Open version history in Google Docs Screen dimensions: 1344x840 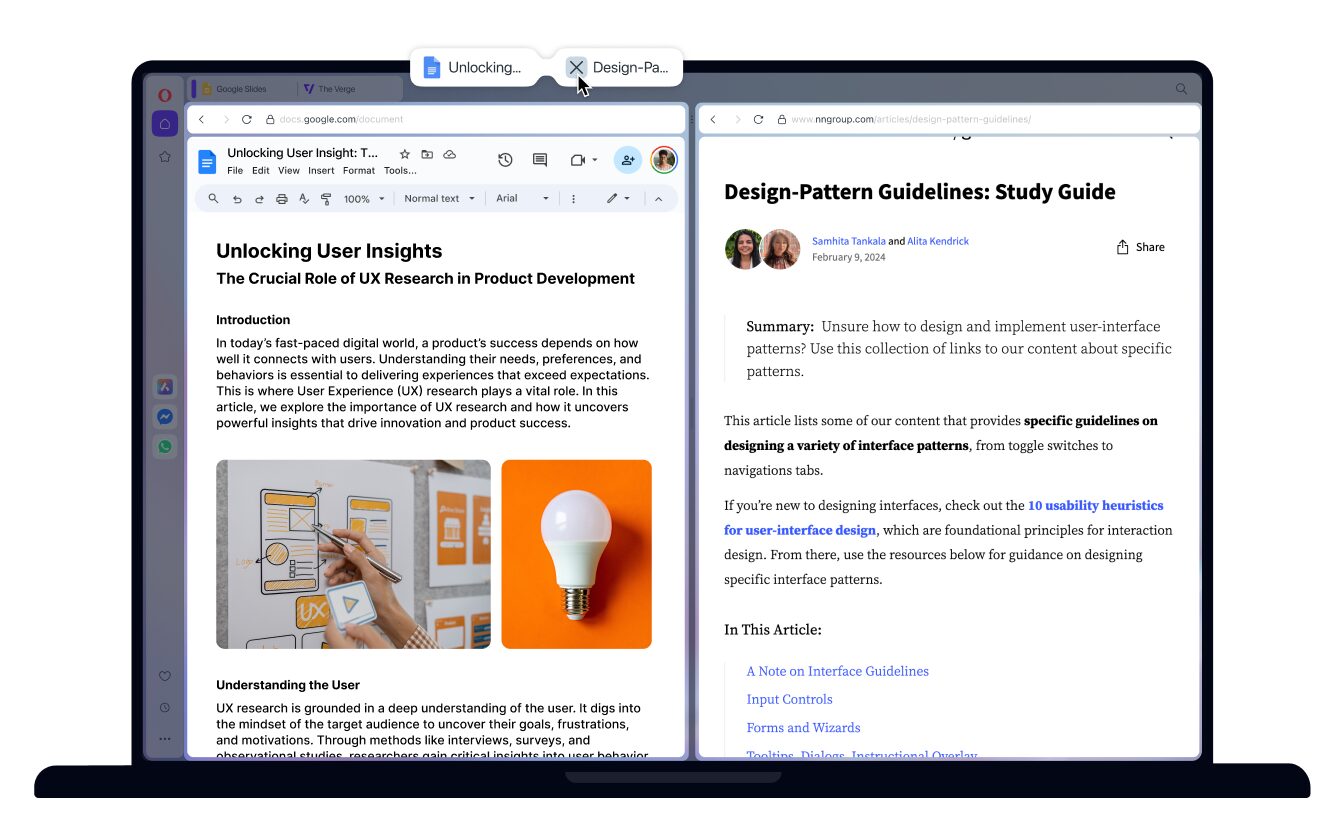coord(505,160)
